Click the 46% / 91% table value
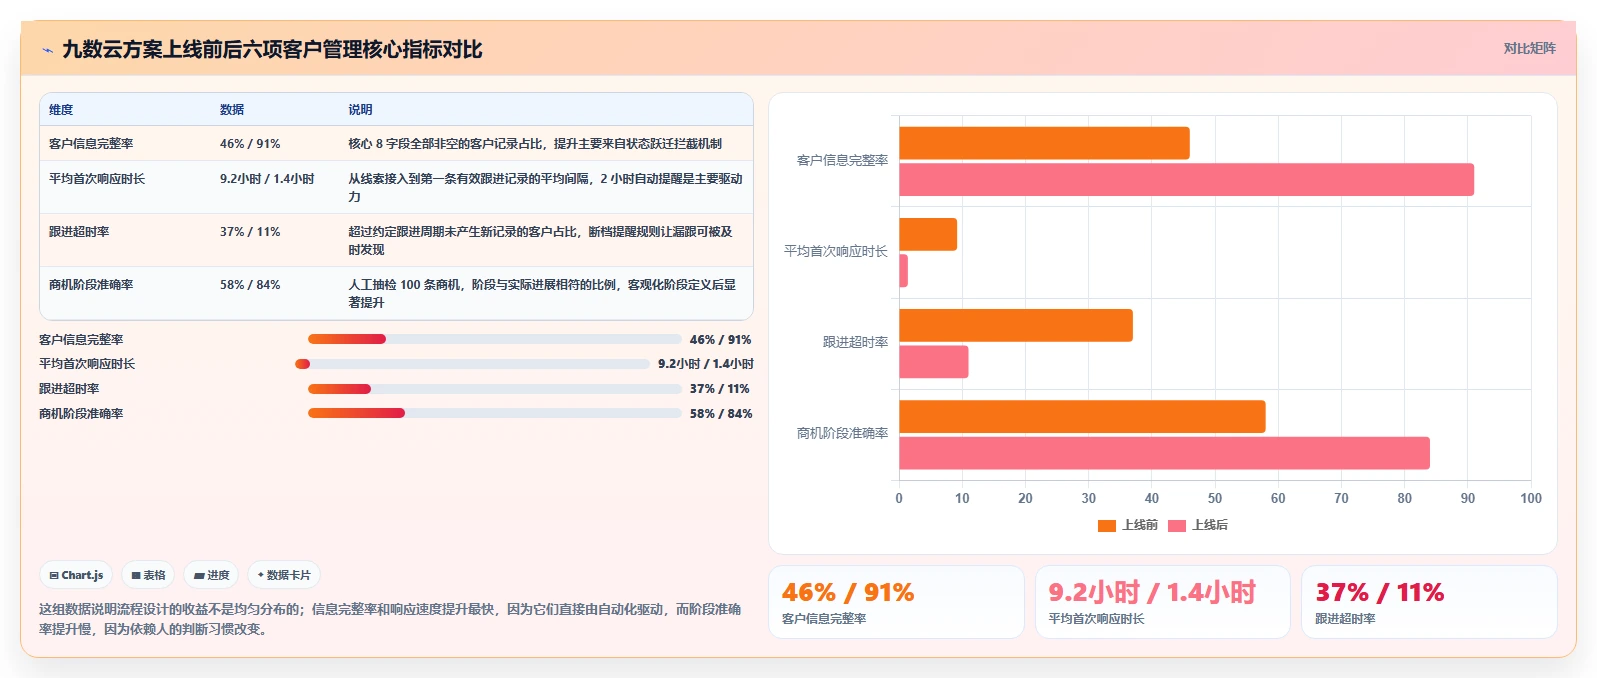 point(250,144)
